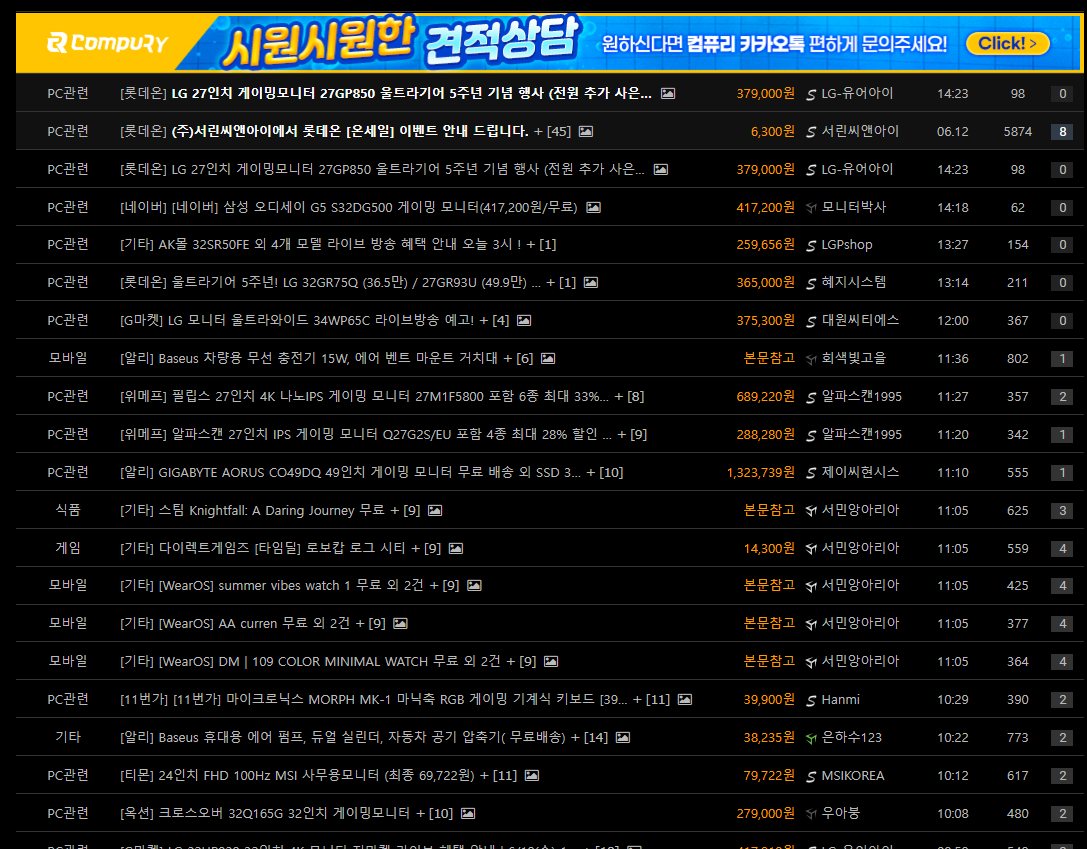The height and width of the screenshot is (849, 1087).
Task: Select the 식품 category label
Action: coord(68,510)
